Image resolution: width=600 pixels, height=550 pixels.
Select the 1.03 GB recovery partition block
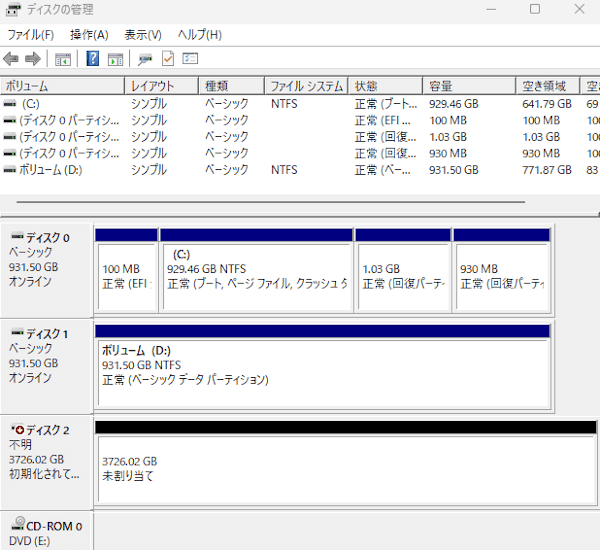(x=403, y=271)
